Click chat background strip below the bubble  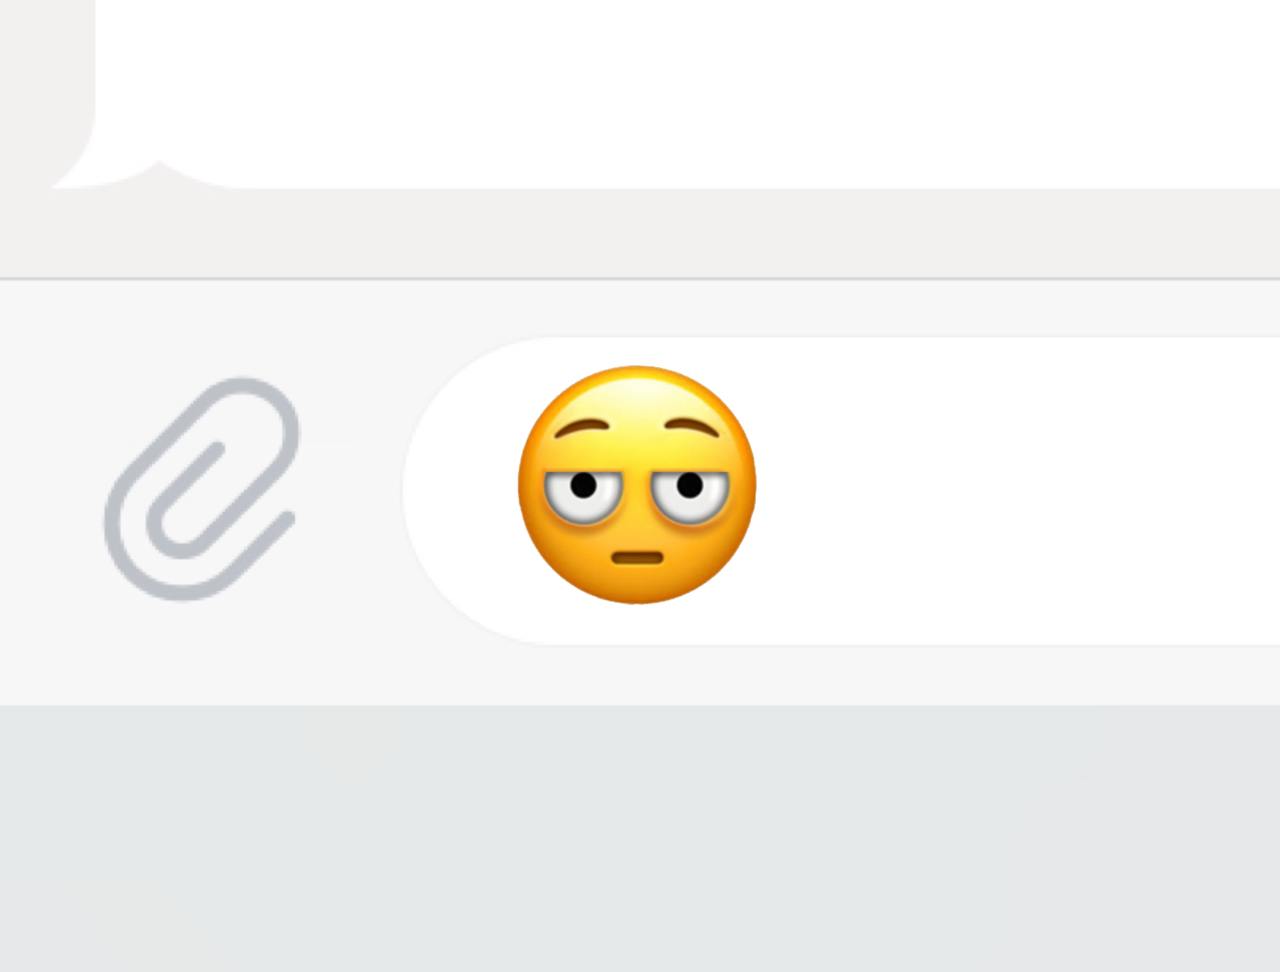[x=640, y=232]
